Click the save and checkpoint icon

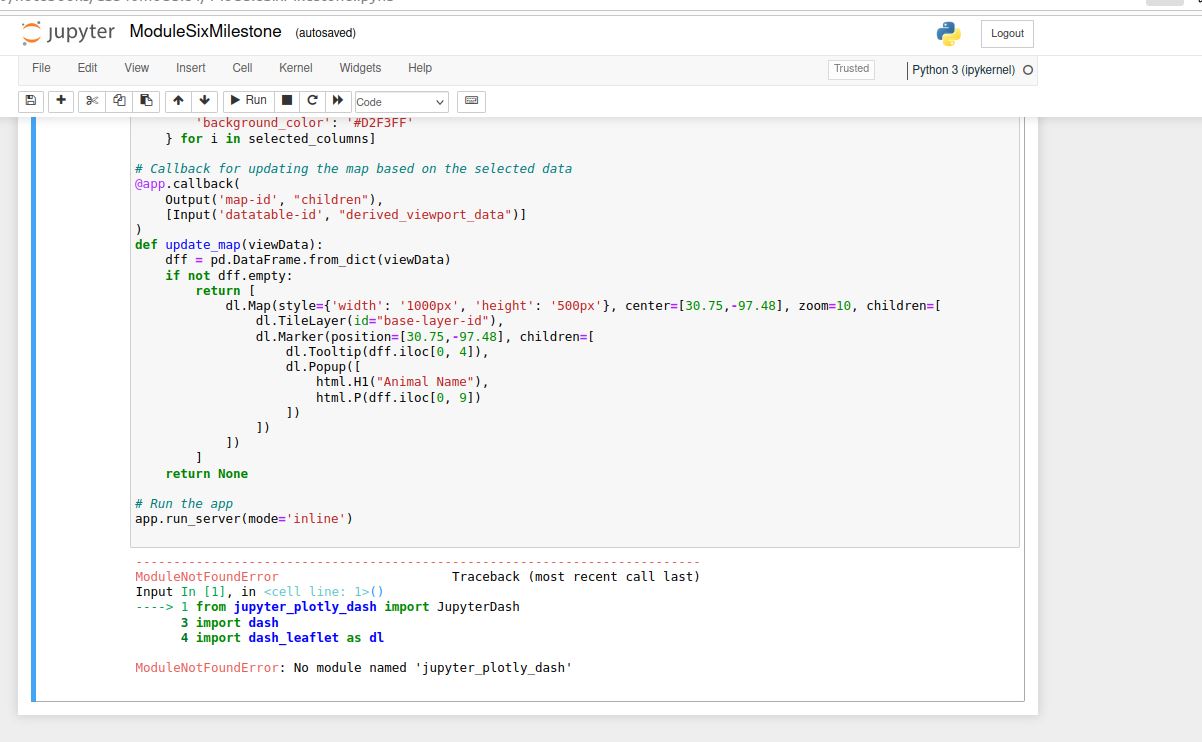[30, 101]
